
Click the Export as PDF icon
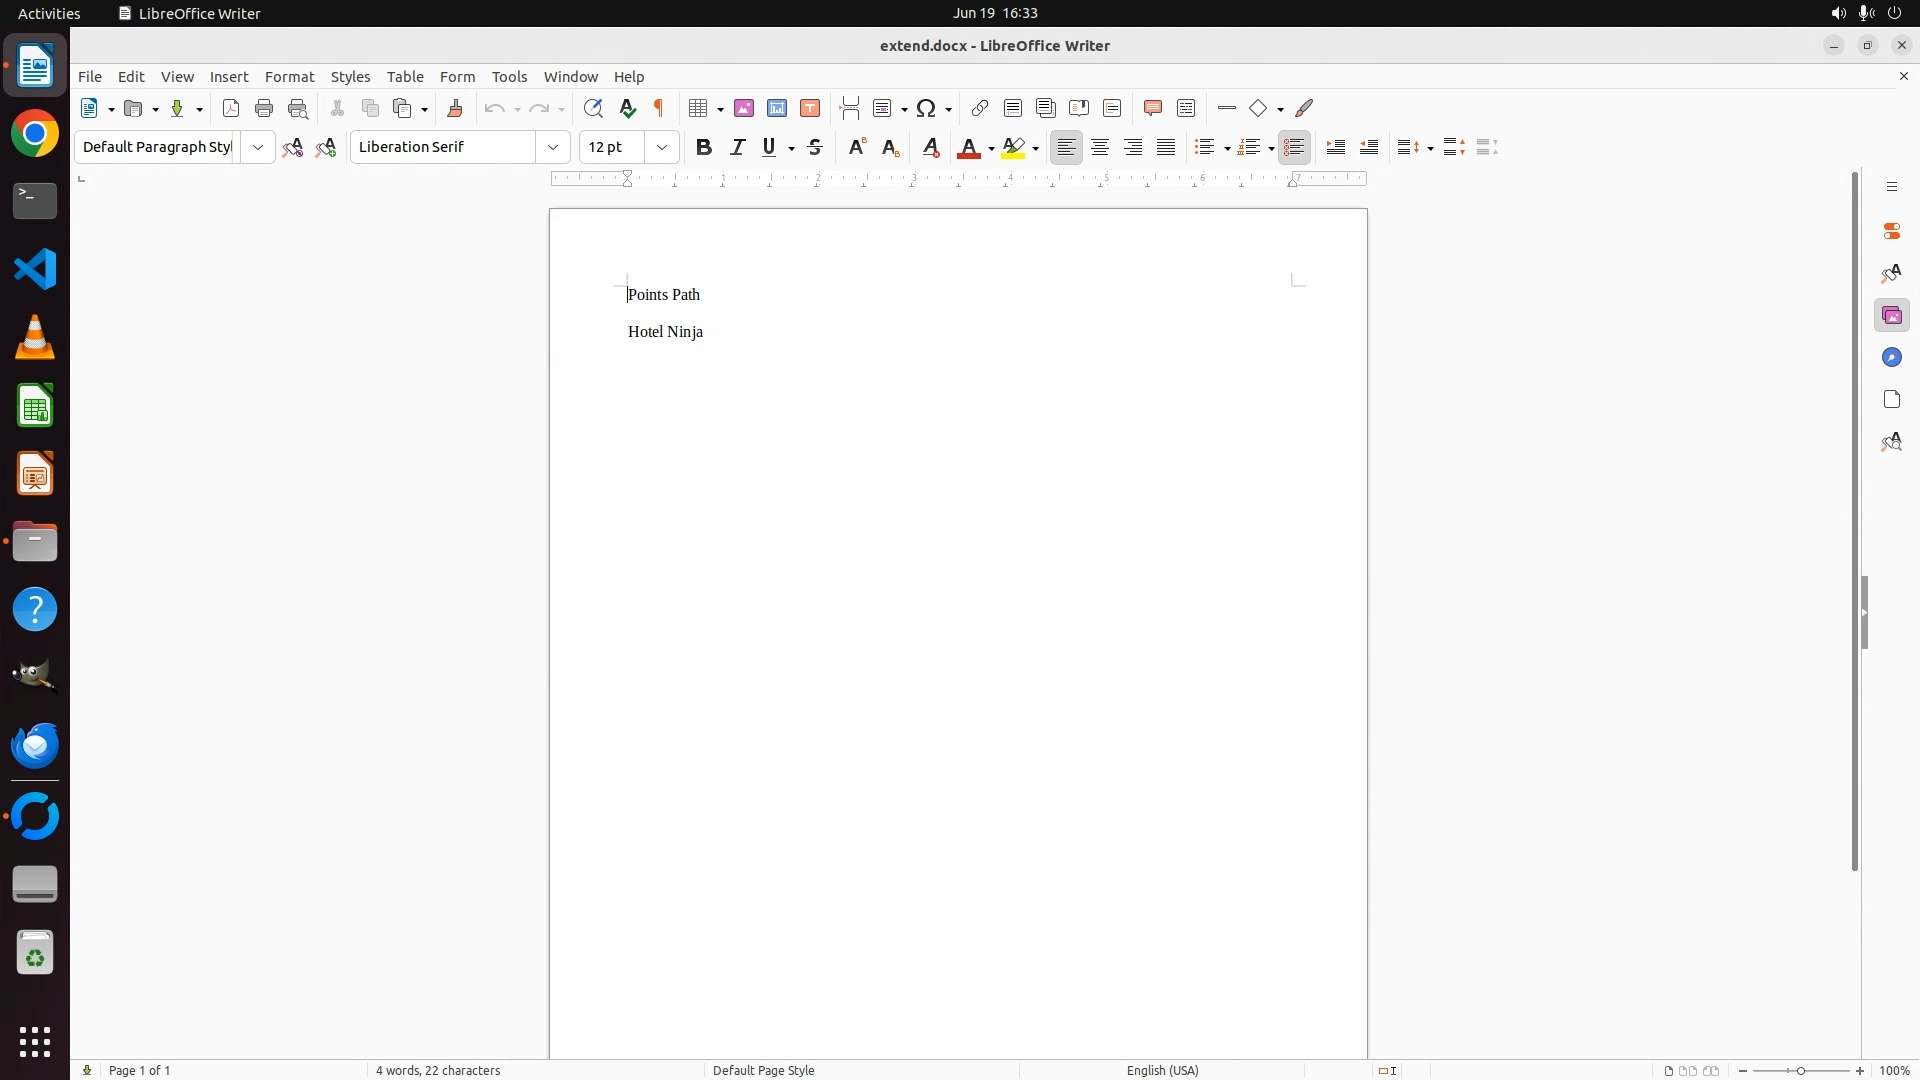pyautogui.click(x=231, y=108)
